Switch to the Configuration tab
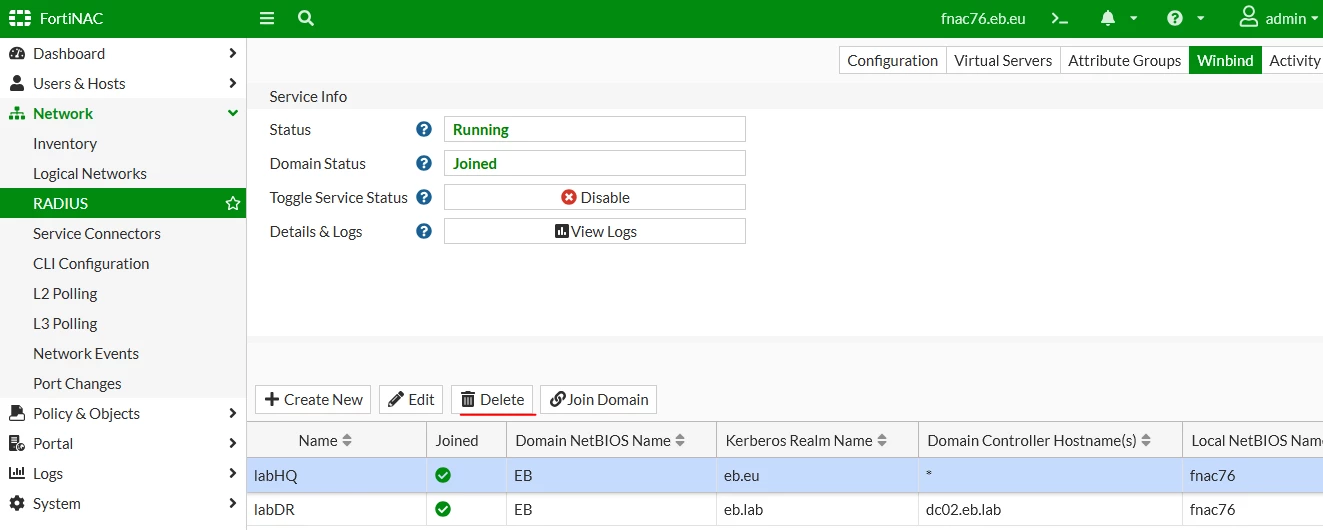 892,60
